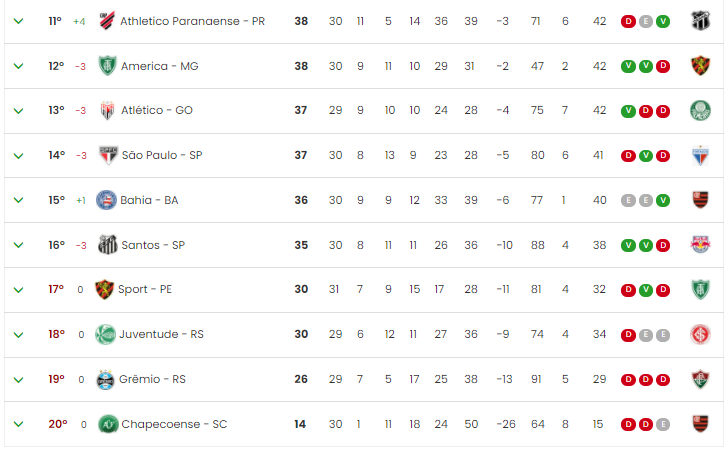Click the Athletico Paranaense club crest

click(x=107, y=21)
